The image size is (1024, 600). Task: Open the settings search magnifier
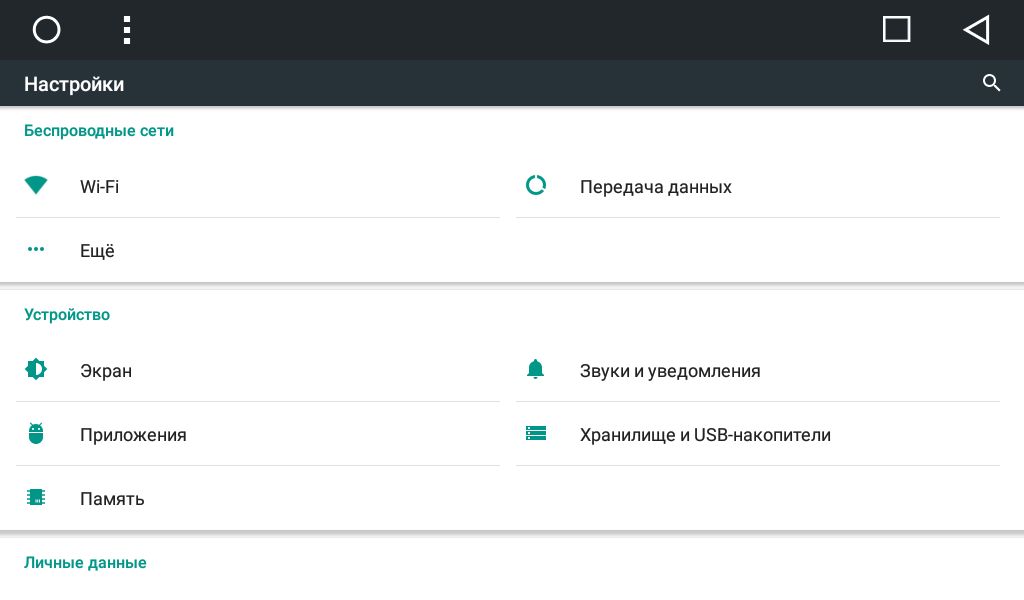[991, 83]
